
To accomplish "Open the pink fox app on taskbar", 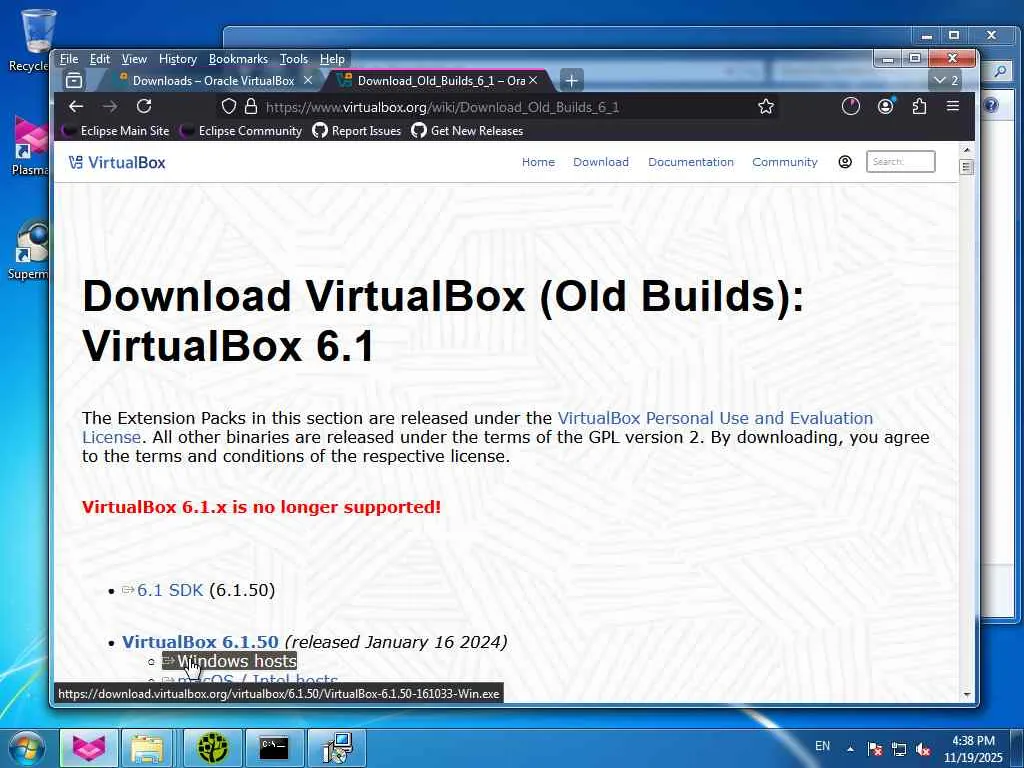I will pos(89,748).
